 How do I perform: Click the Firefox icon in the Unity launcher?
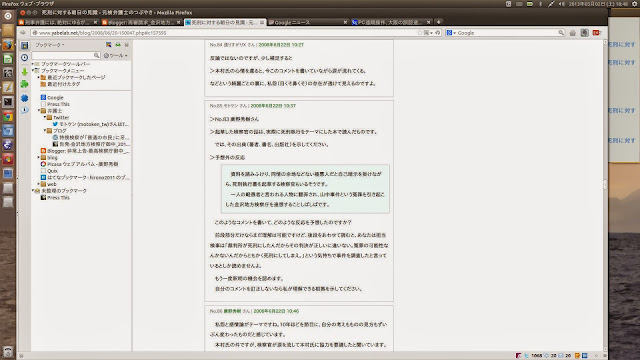pos(8,44)
